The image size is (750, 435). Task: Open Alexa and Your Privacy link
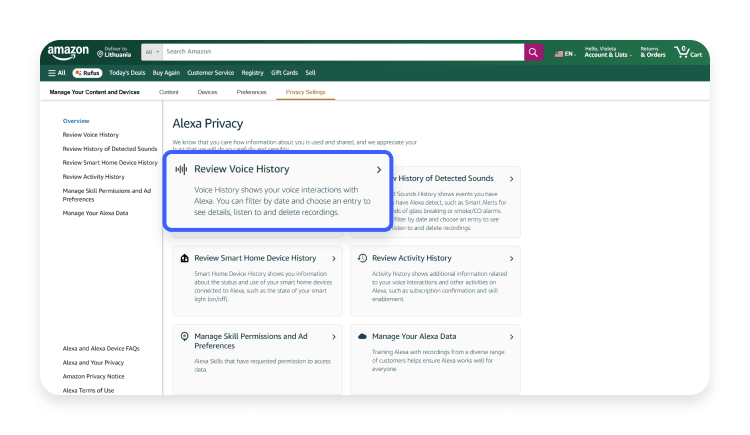point(93,362)
